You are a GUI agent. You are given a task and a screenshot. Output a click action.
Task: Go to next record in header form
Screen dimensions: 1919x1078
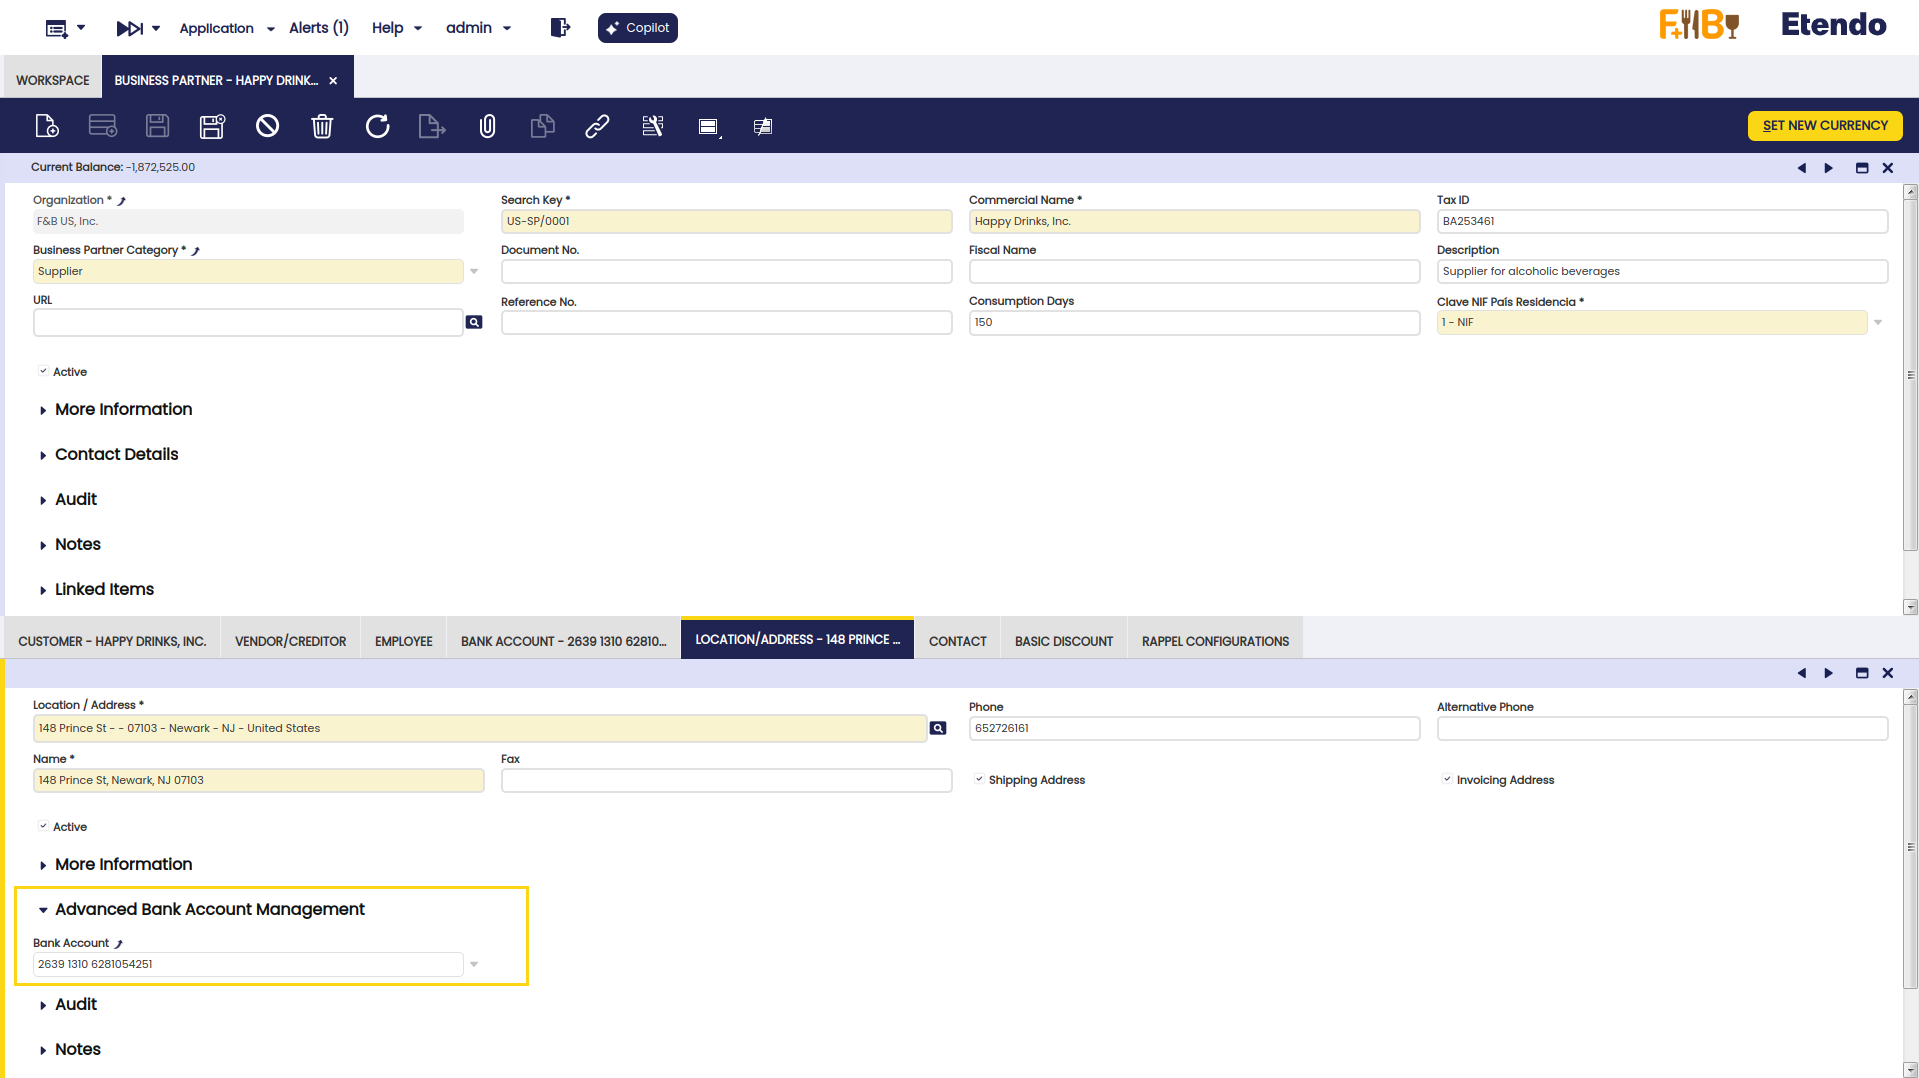point(1829,168)
